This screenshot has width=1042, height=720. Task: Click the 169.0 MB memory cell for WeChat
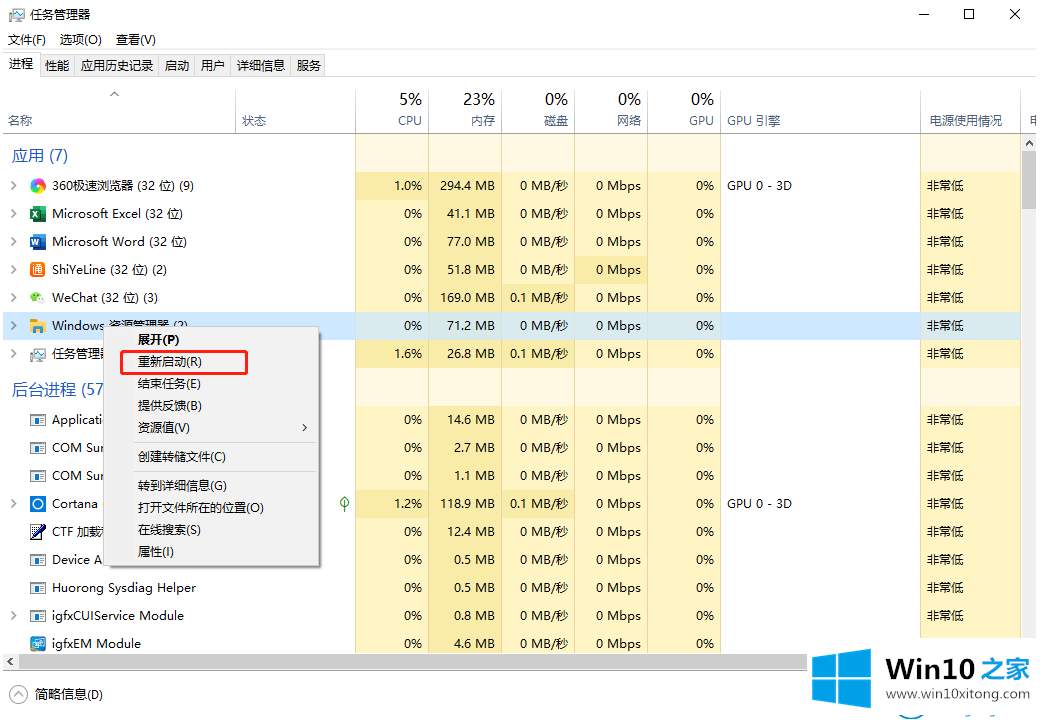point(465,297)
